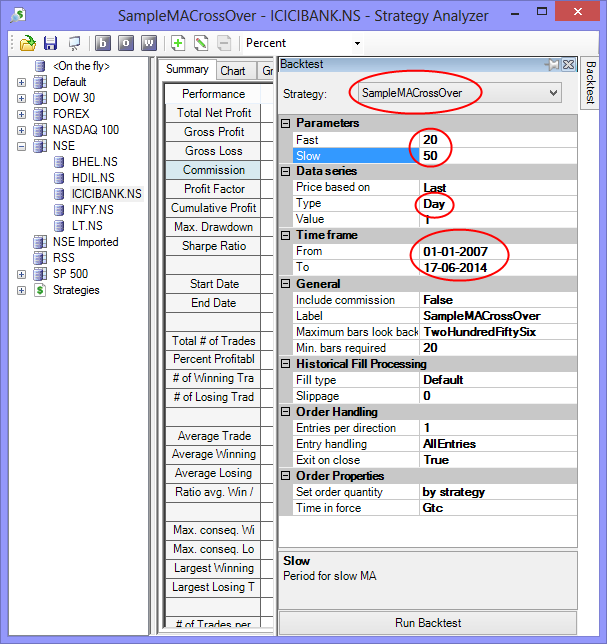Open the vertical Backtest side tab
The height and width of the screenshot is (644, 607).
(x=590, y=84)
